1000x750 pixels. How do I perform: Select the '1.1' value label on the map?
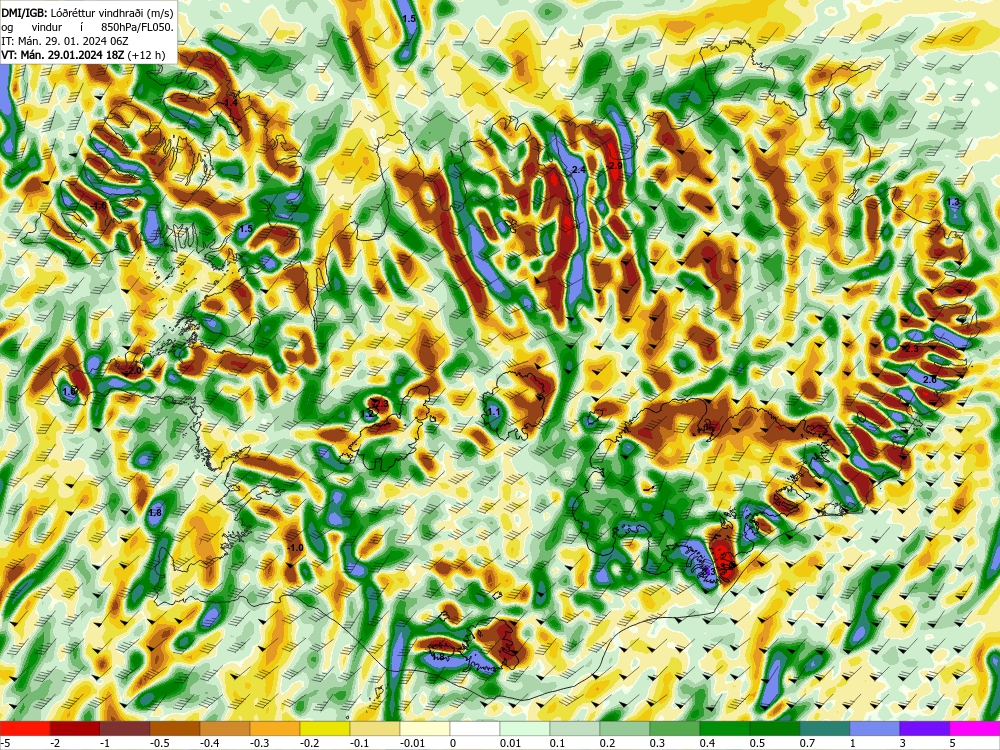coord(494,412)
